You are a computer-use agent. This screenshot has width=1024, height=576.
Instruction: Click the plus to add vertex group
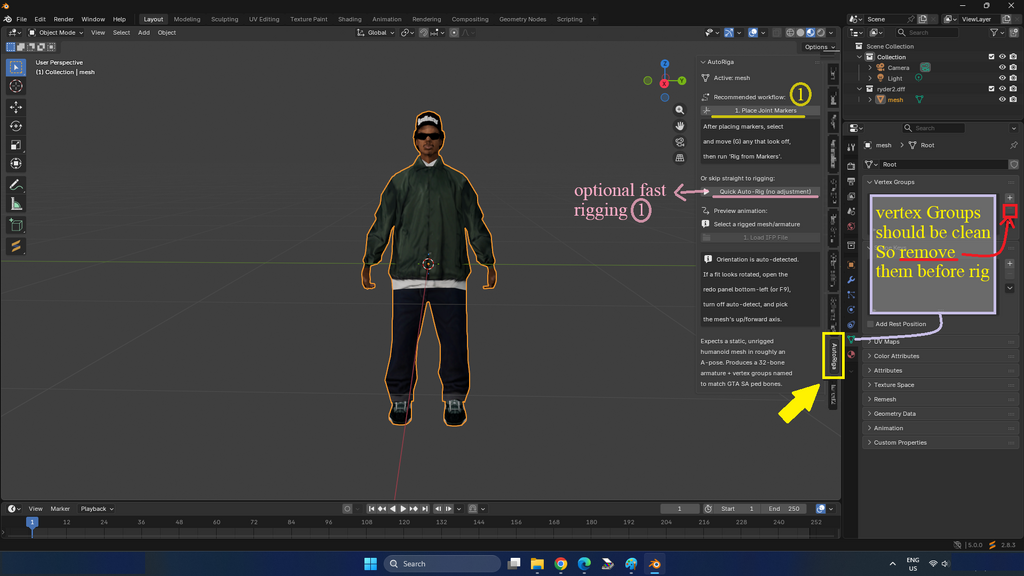coord(1010,197)
